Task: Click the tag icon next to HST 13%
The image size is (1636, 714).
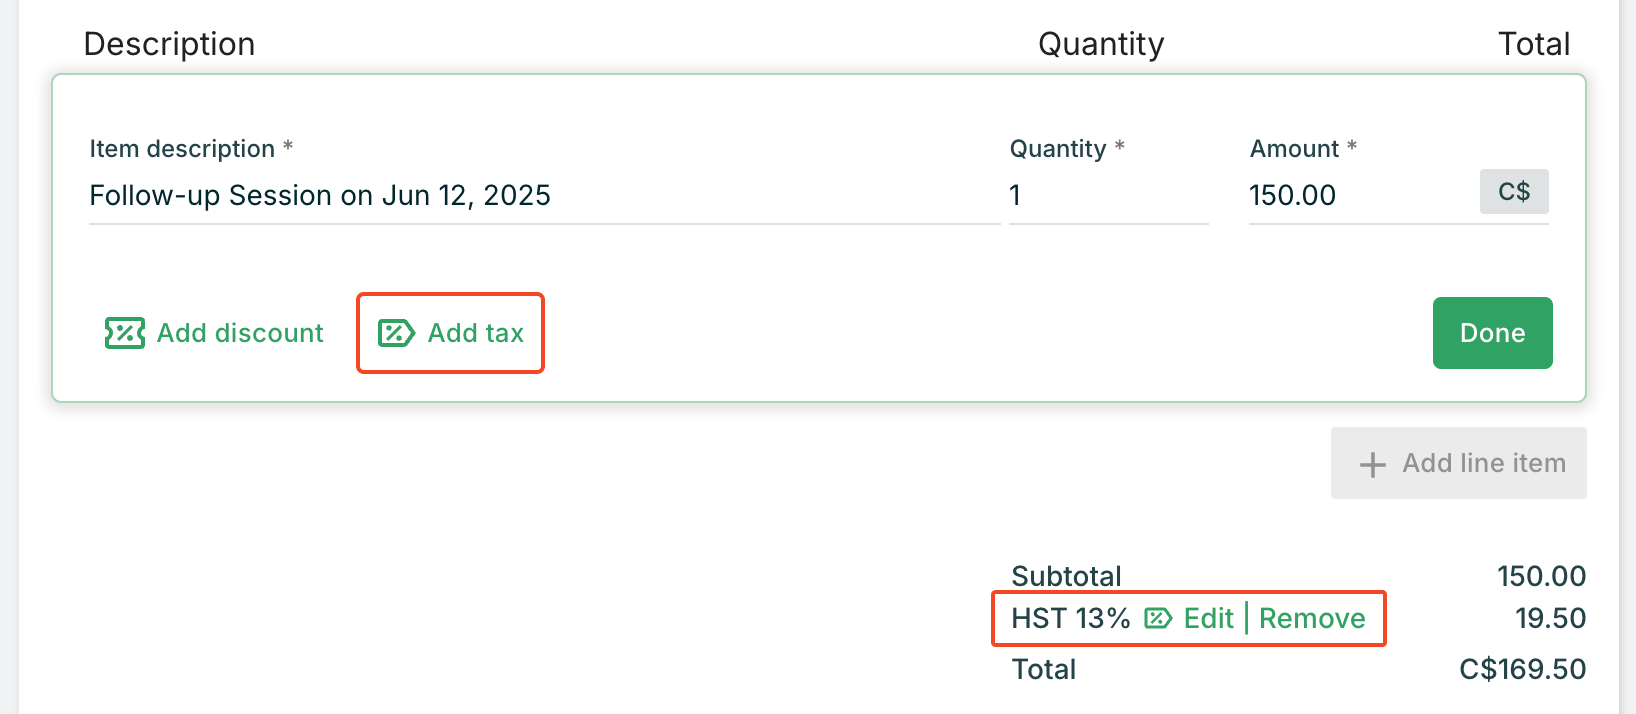Action: point(1158,619)
